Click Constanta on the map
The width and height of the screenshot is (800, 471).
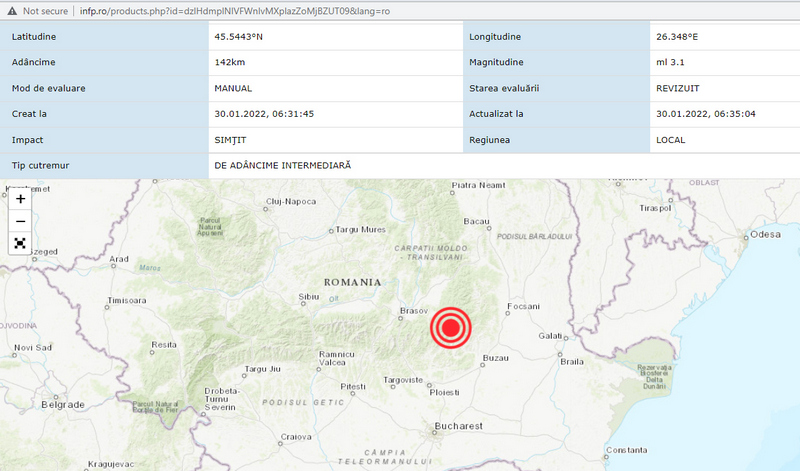[628, 449]
